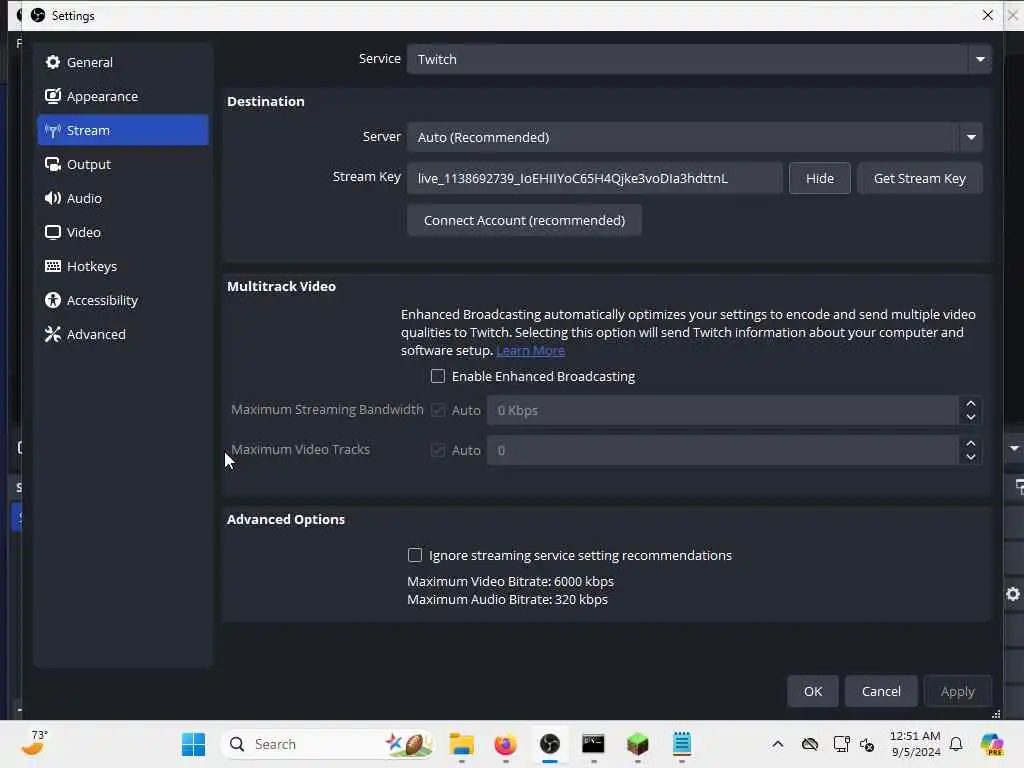Viewport: 1024px width, 768px height.
Task: Click the Maximum Streaming Bandwidth Kbps field
Action: click(x=723, y=410)
